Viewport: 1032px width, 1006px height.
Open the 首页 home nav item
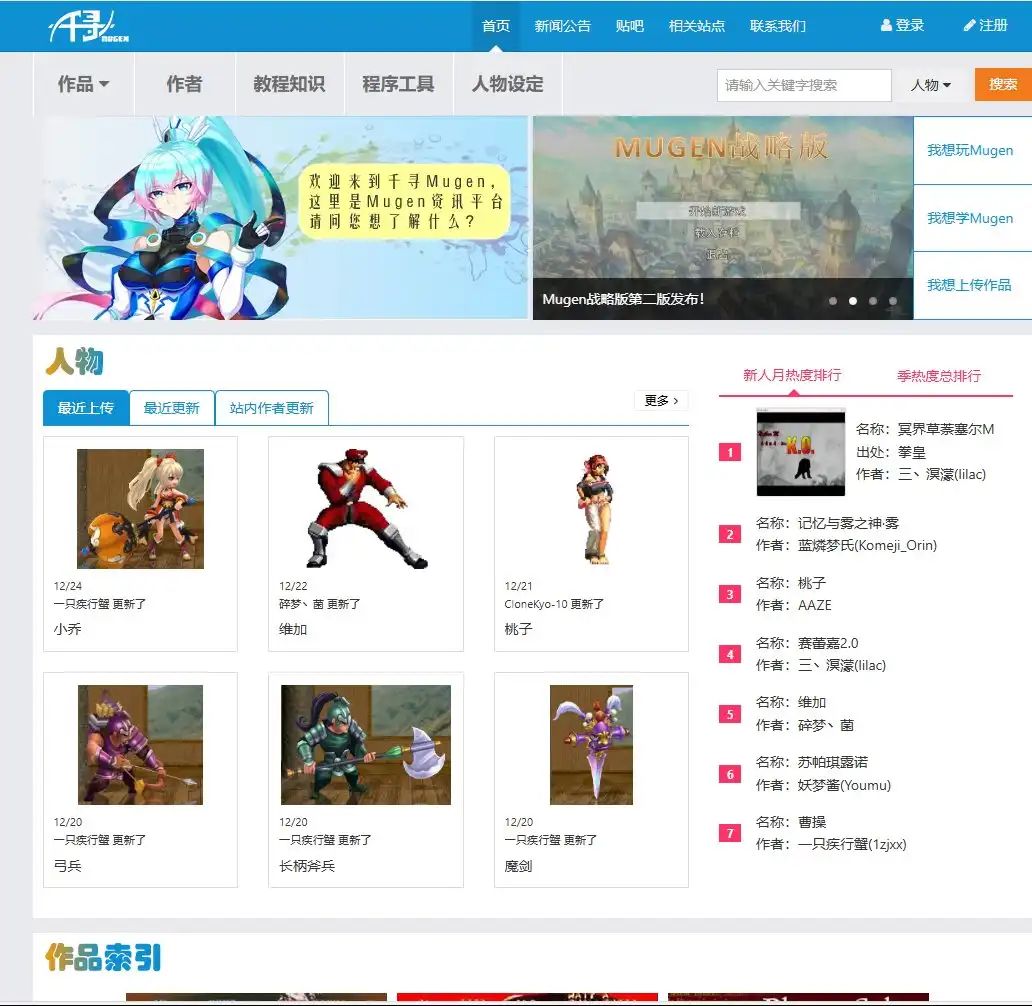[x=496, y=26]
